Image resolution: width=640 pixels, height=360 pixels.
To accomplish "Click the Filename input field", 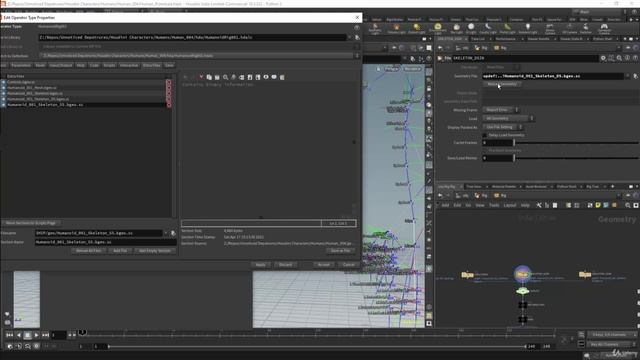I will click(99, 233).
